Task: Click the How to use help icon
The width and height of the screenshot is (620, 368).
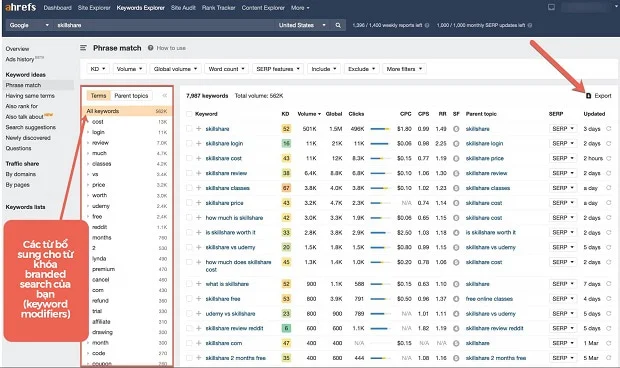Action: tap(151, 48)
